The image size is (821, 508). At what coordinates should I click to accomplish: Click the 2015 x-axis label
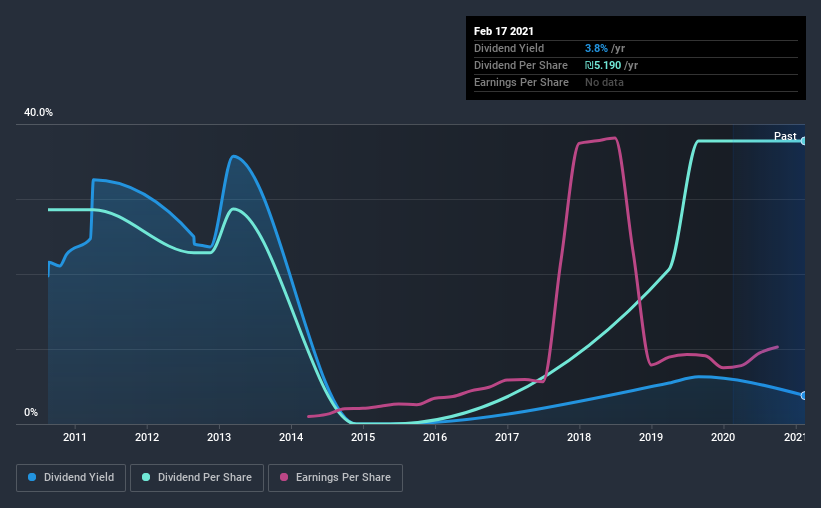363,437
